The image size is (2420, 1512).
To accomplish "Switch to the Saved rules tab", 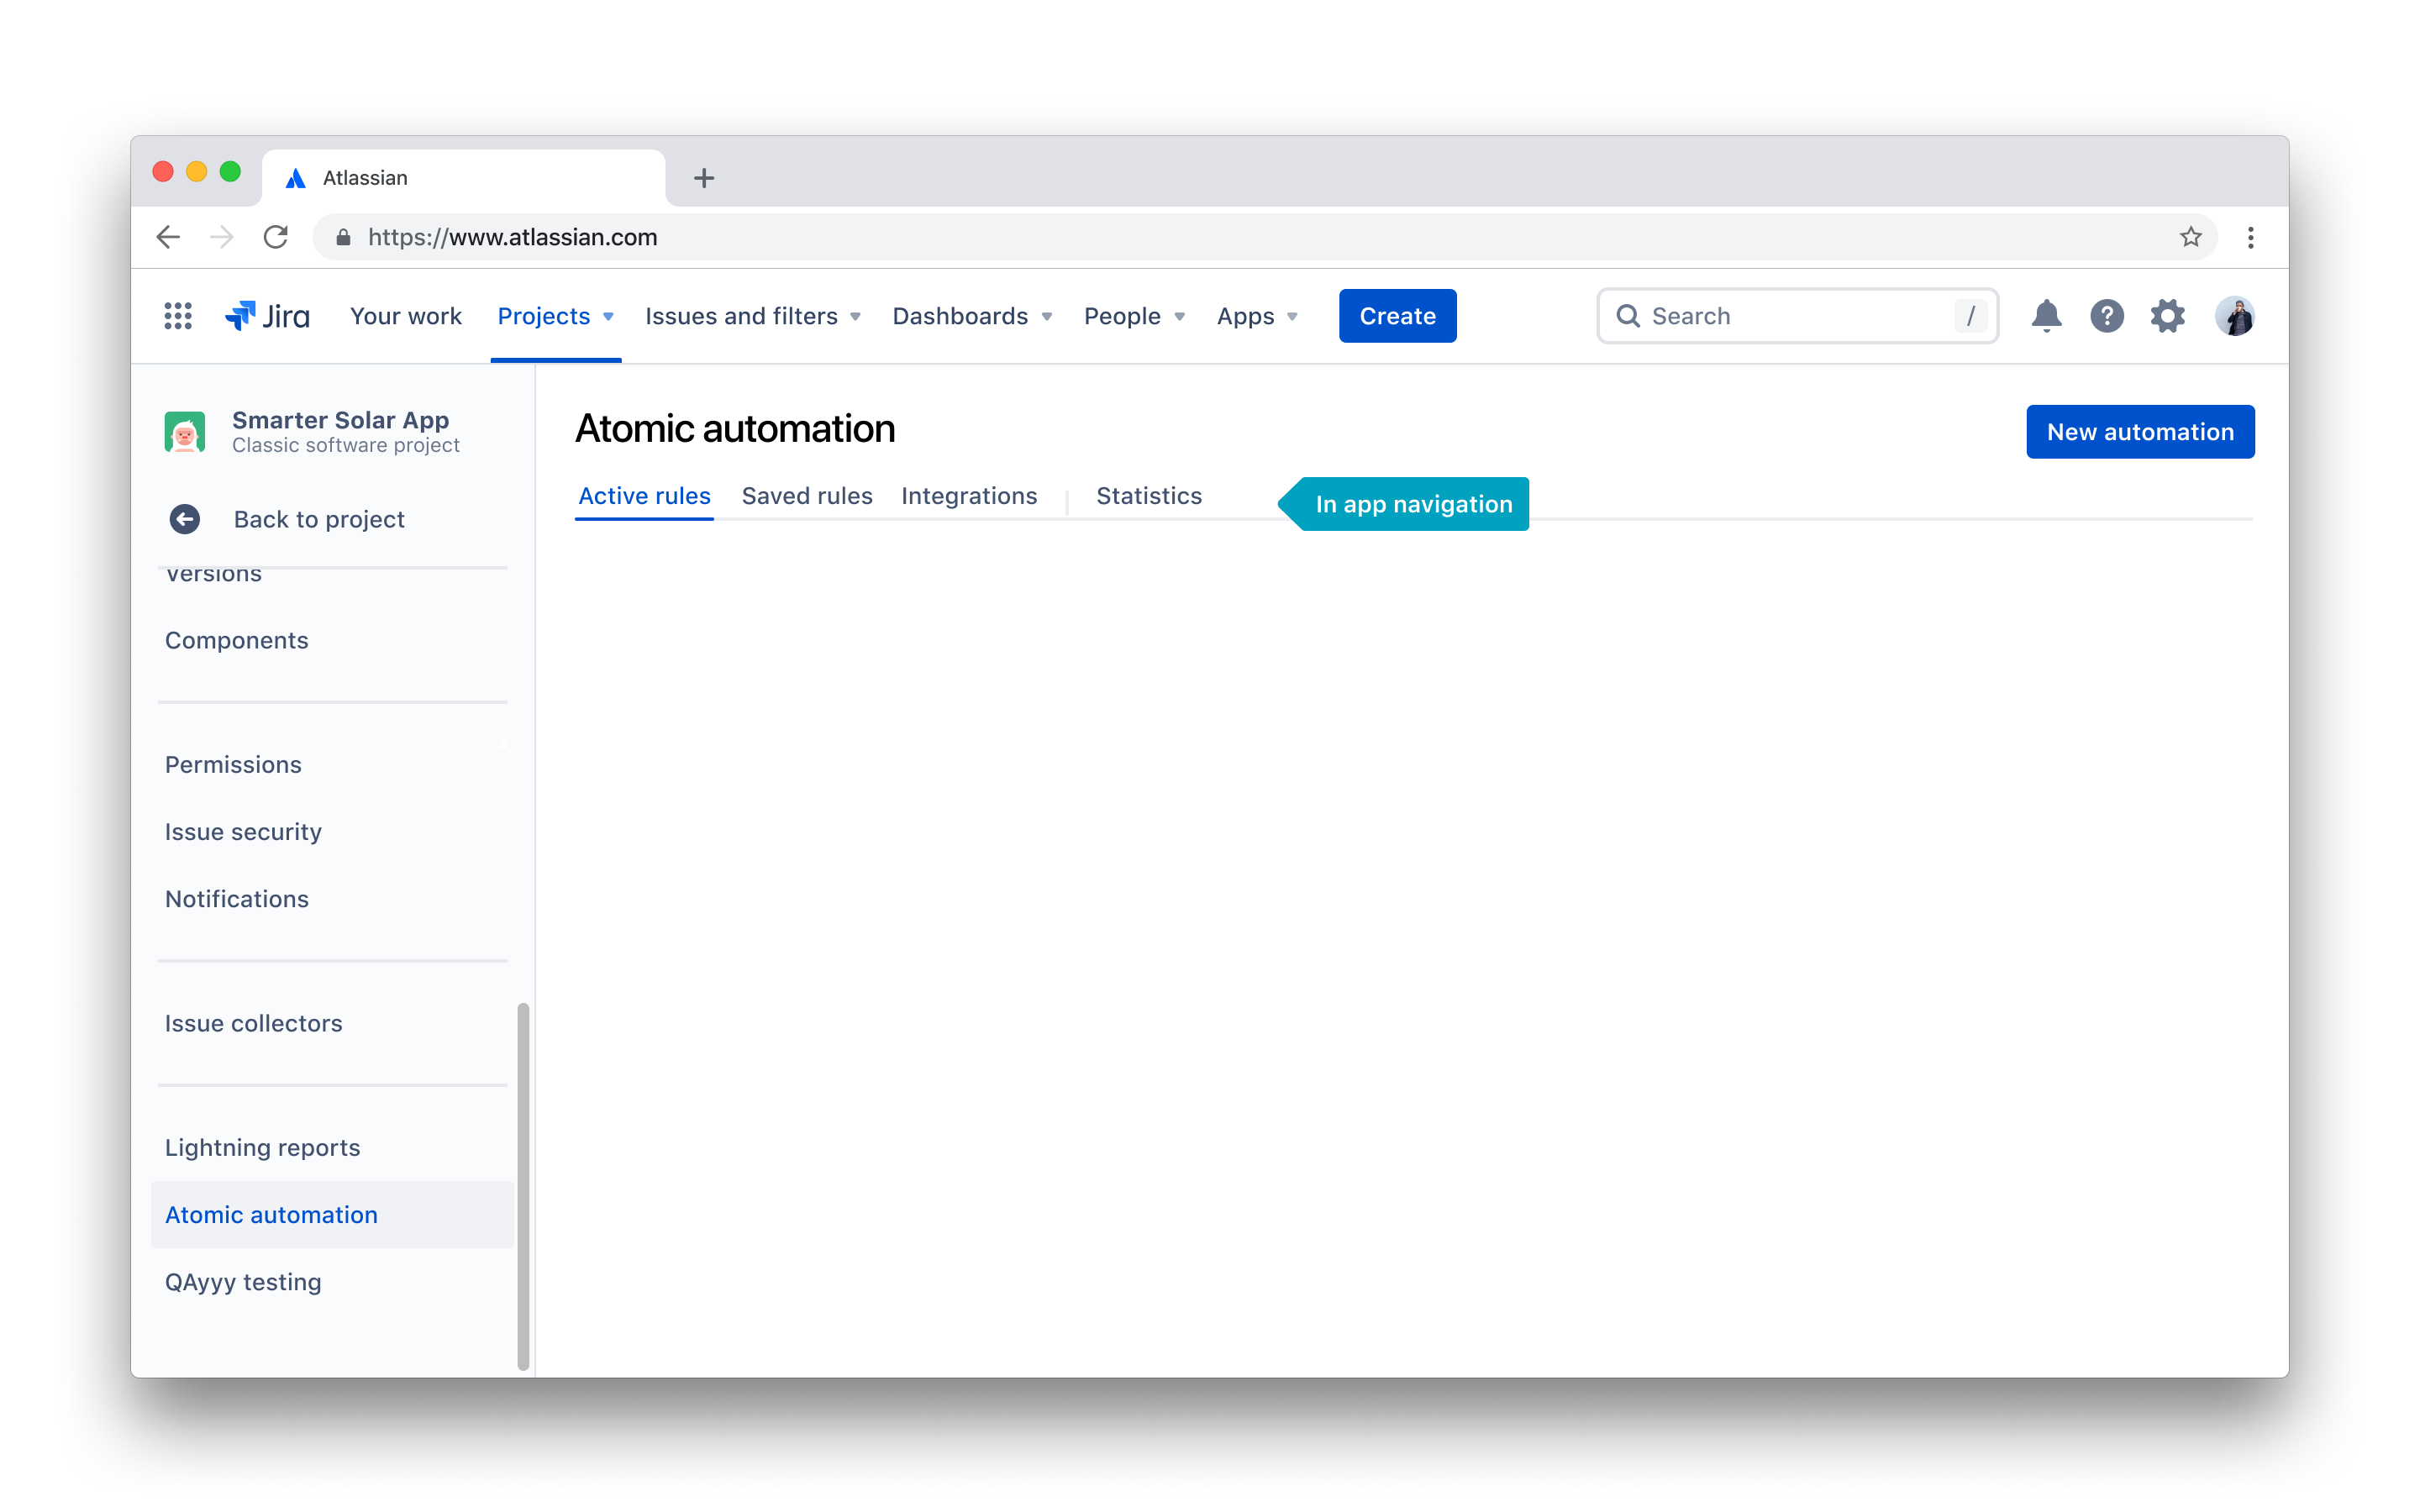I will coord(806,495).
